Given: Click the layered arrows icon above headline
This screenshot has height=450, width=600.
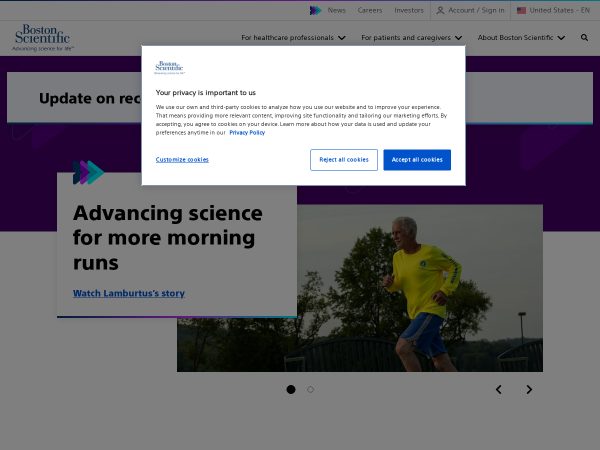Looking at the screenshot, I should pyautogui.click(x=88, y=172).
